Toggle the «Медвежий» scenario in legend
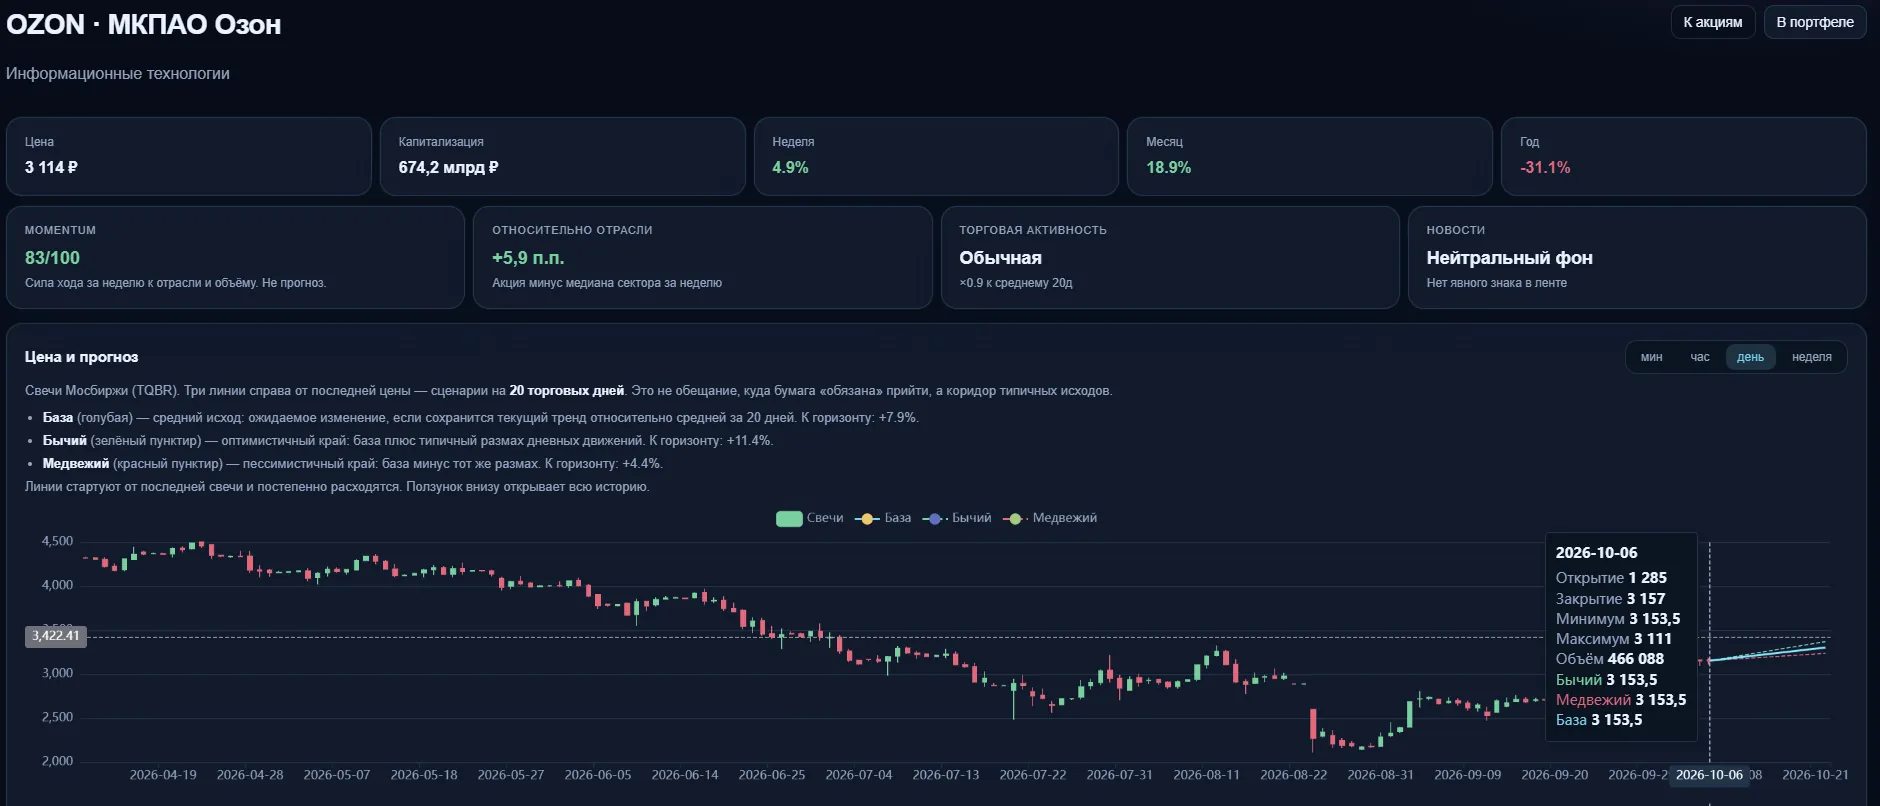The width and height of the screenshot is (1880, 806). 1050,518
